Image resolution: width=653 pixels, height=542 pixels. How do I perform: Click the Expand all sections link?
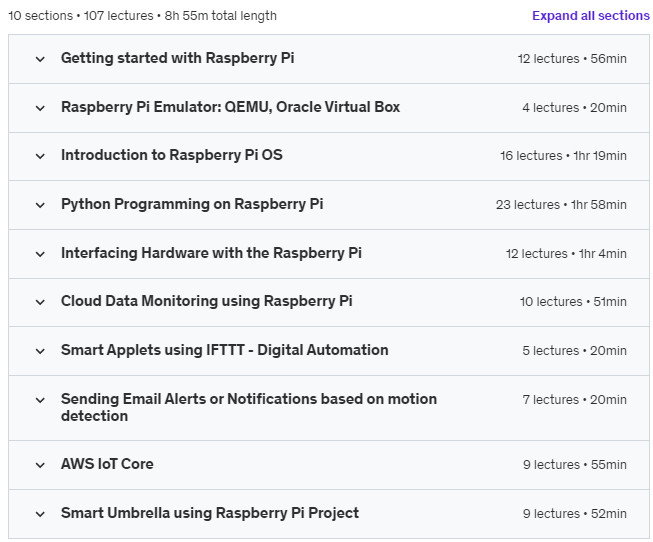(591, 16)
